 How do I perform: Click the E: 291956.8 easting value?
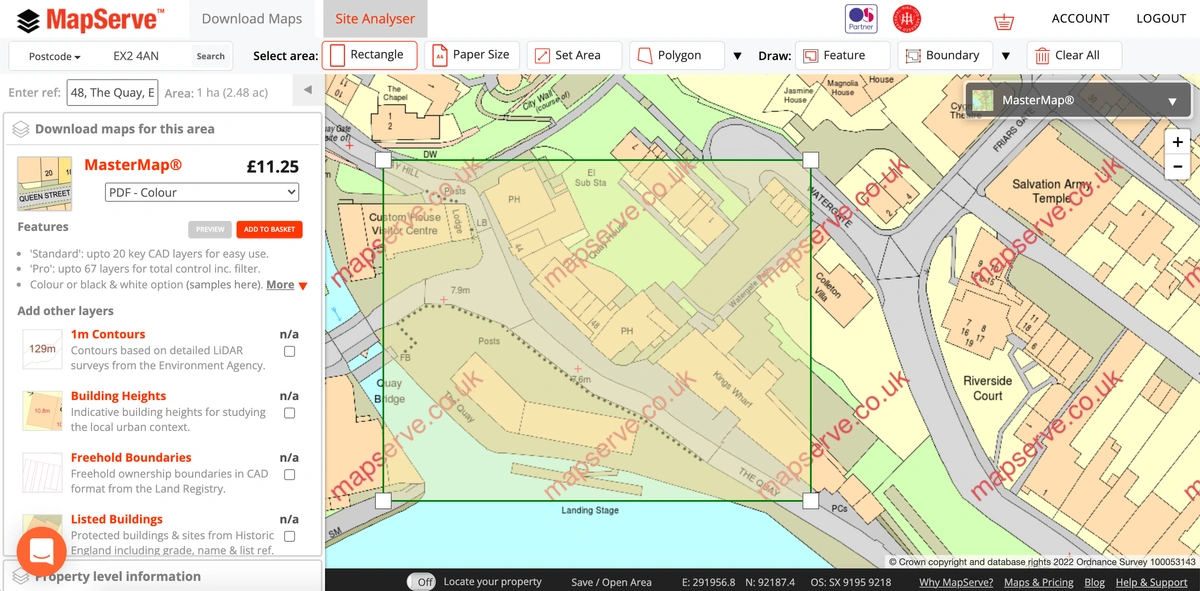tap(709, 582)
